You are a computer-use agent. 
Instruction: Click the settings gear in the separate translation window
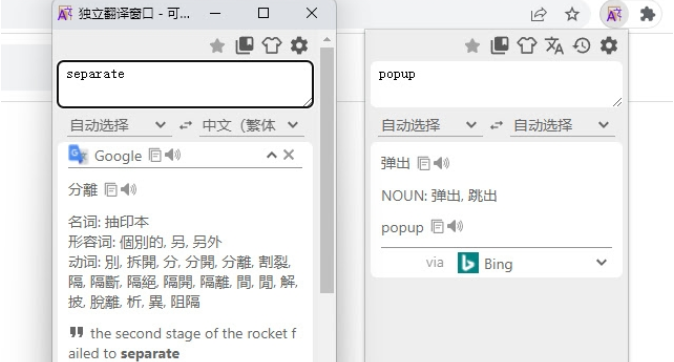point(299,45)
